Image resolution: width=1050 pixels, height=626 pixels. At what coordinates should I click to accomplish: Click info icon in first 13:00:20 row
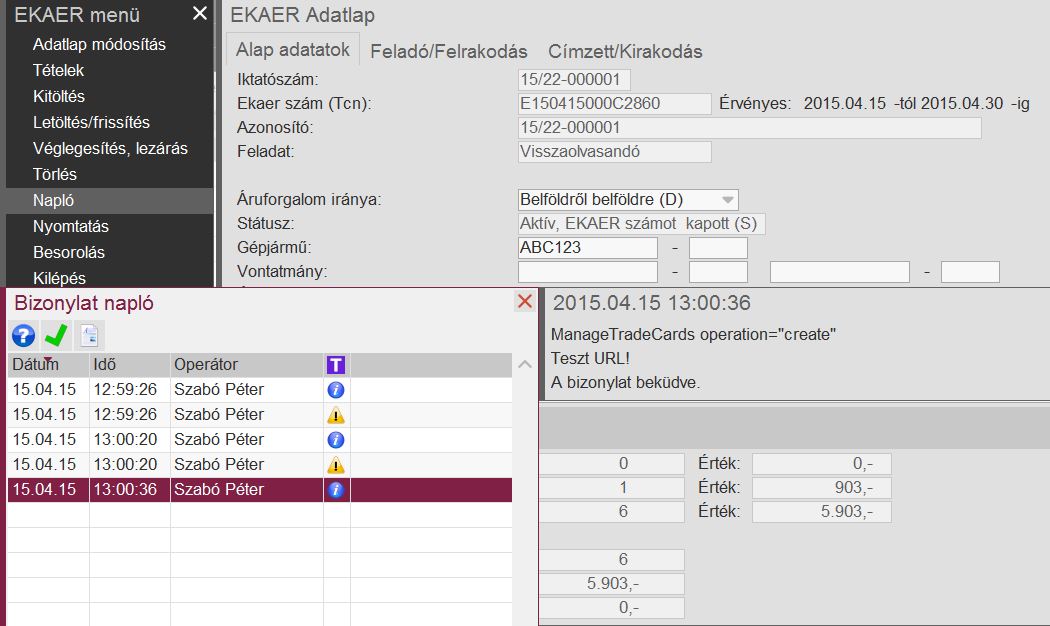pyautogui.click(x=336, y=440)
